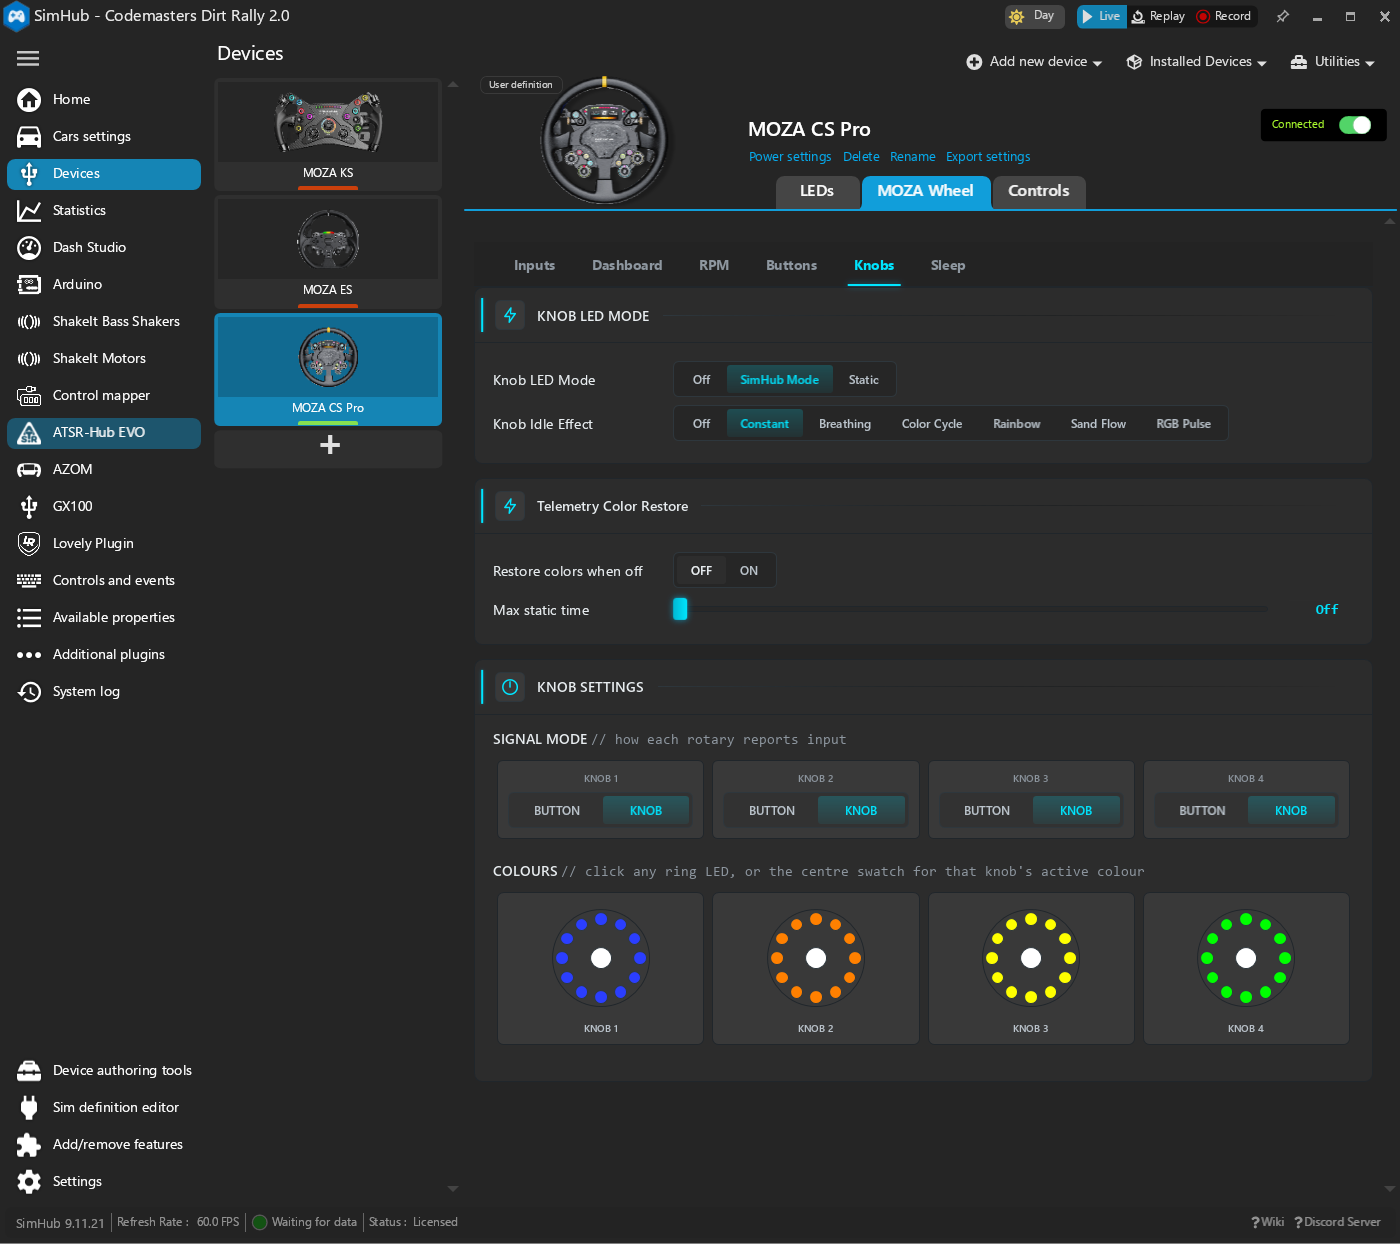Click the Available properties list icon
This screenshot has height=1244, width=1400.
[29, 617]
